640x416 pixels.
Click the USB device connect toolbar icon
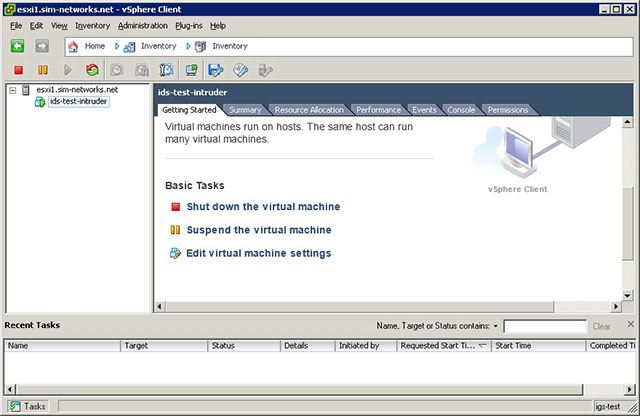click(265, 70)
